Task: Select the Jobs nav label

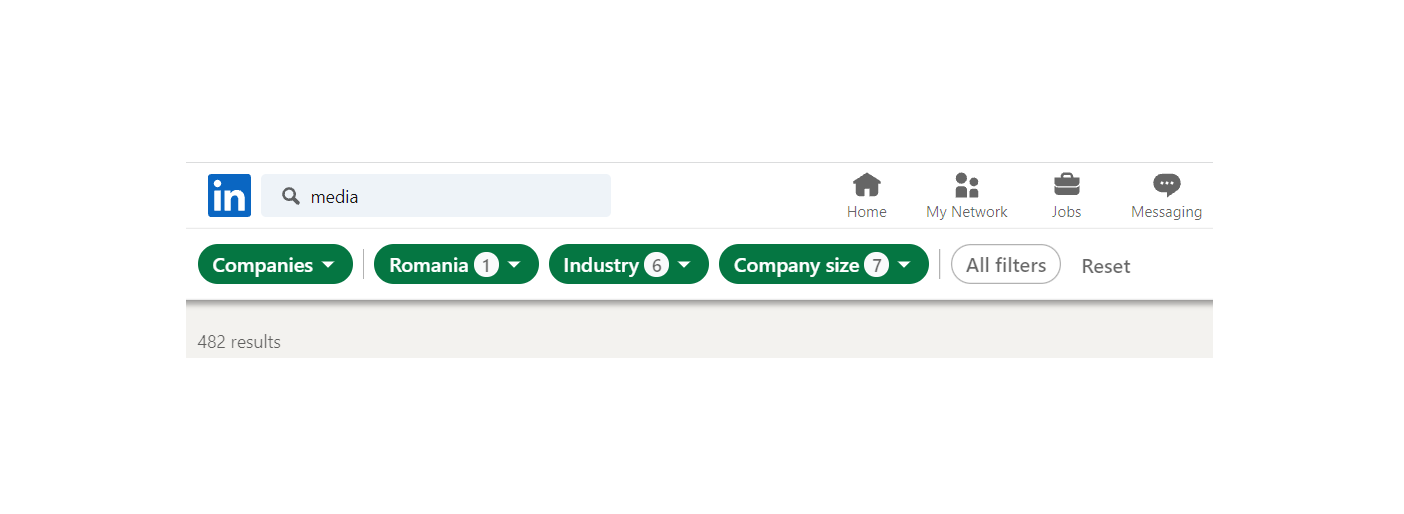Action: pyautogui.click(x=1066, y=212)
